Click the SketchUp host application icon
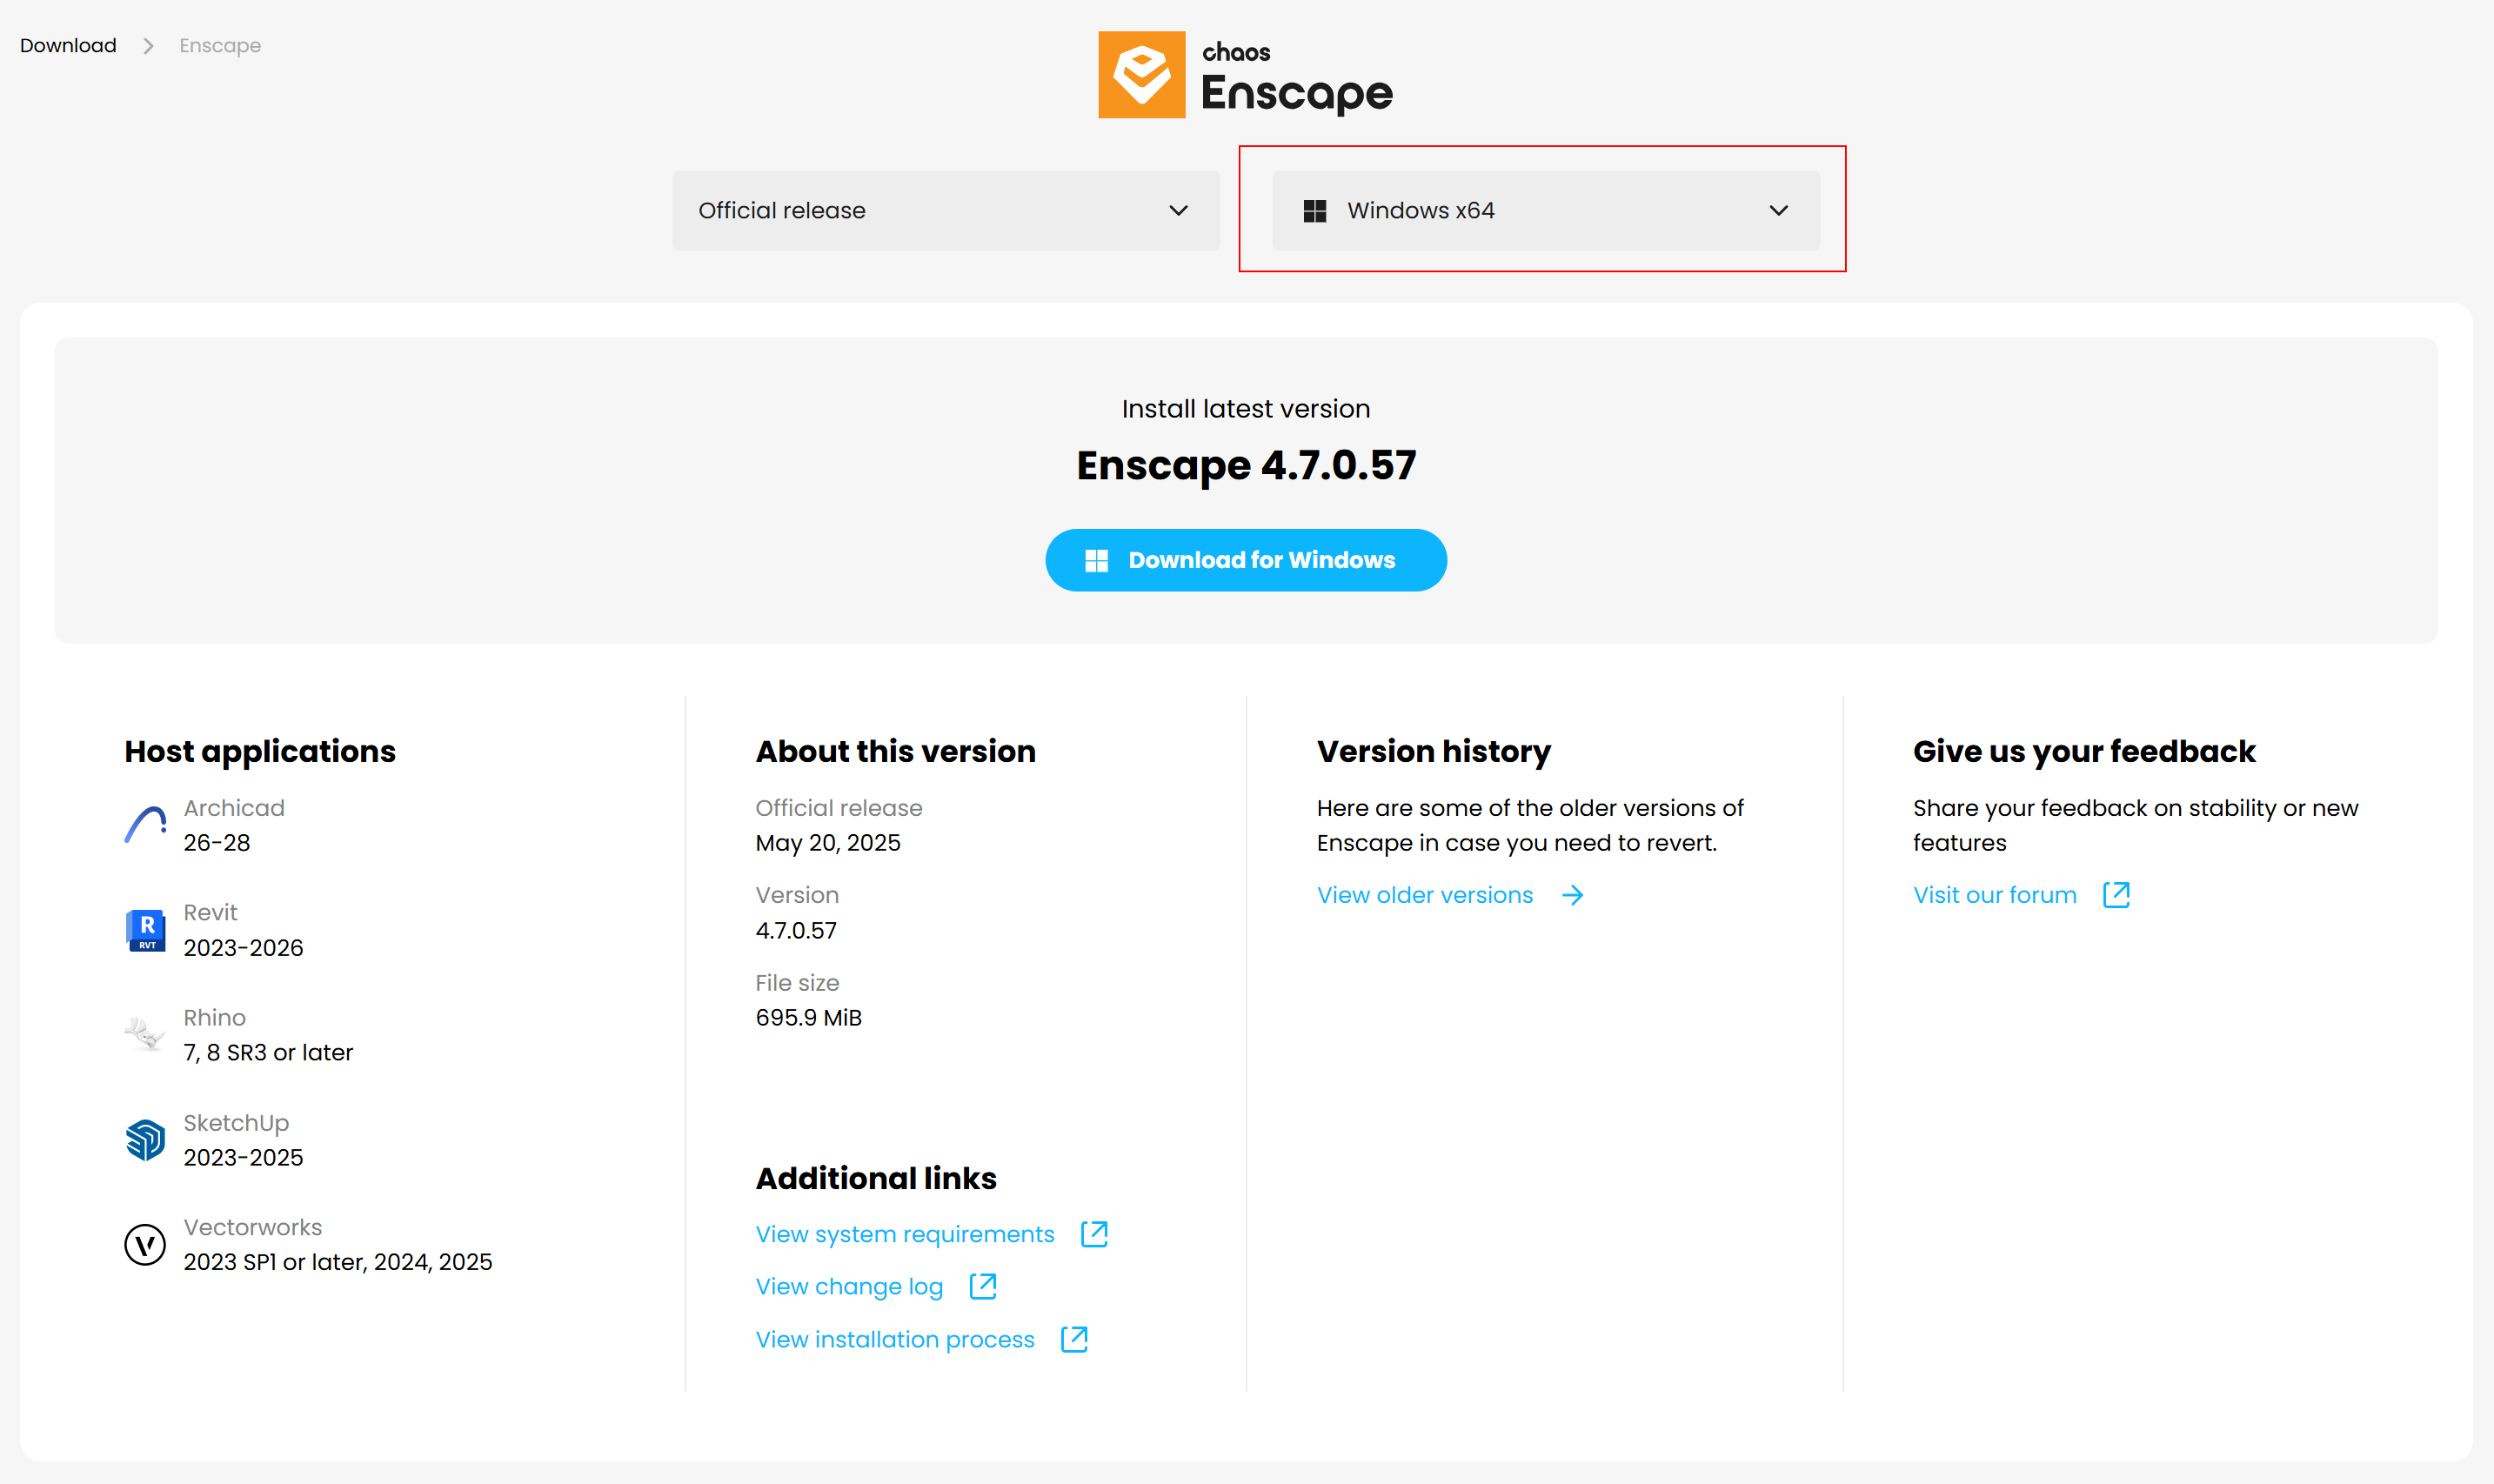Screen dimensions: 2494x1484 pyautogui.click(x=145, y=1140)
